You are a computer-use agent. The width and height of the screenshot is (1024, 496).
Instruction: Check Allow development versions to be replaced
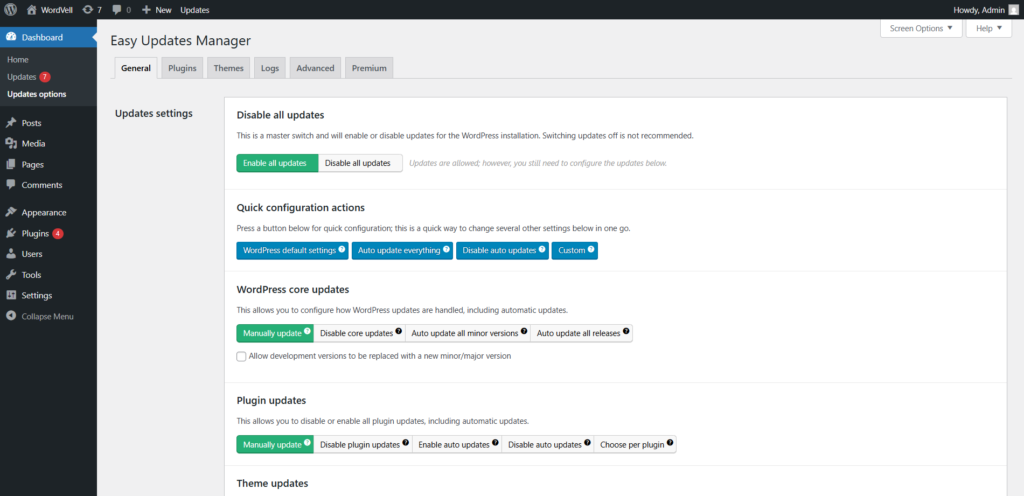[x=241, y=356]
